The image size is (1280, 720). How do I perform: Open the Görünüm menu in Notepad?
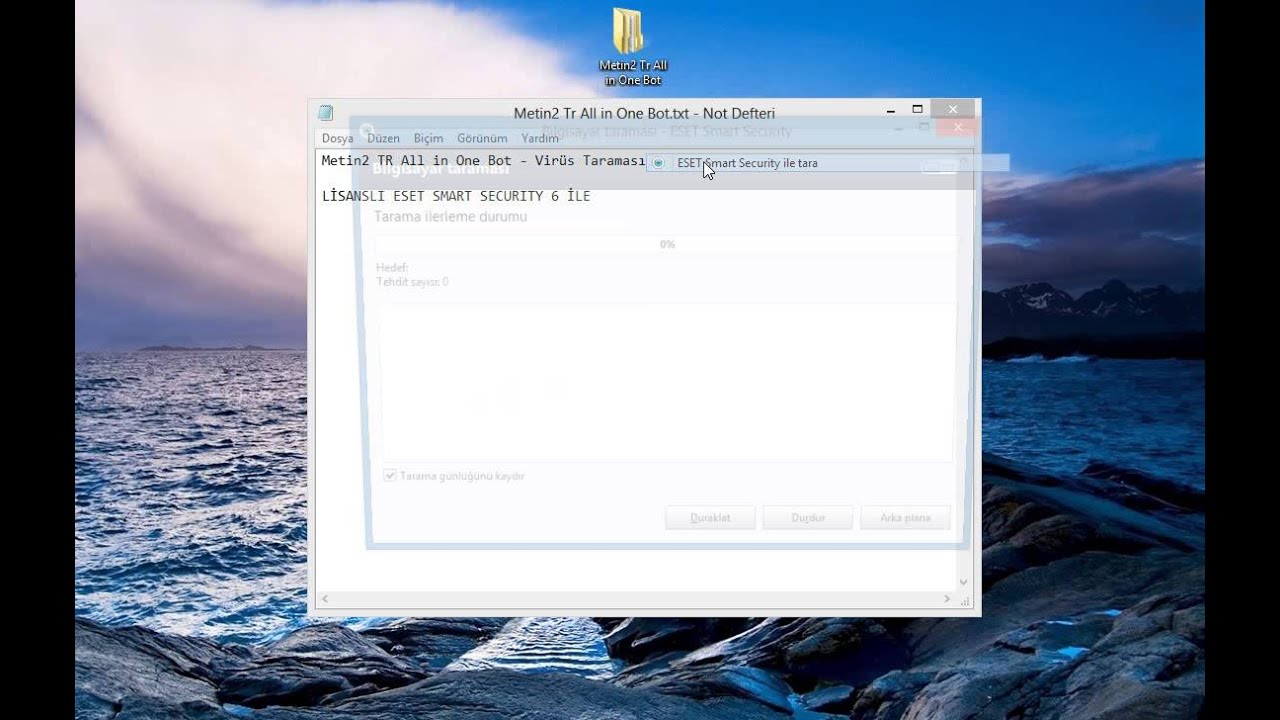coord(482,138)
